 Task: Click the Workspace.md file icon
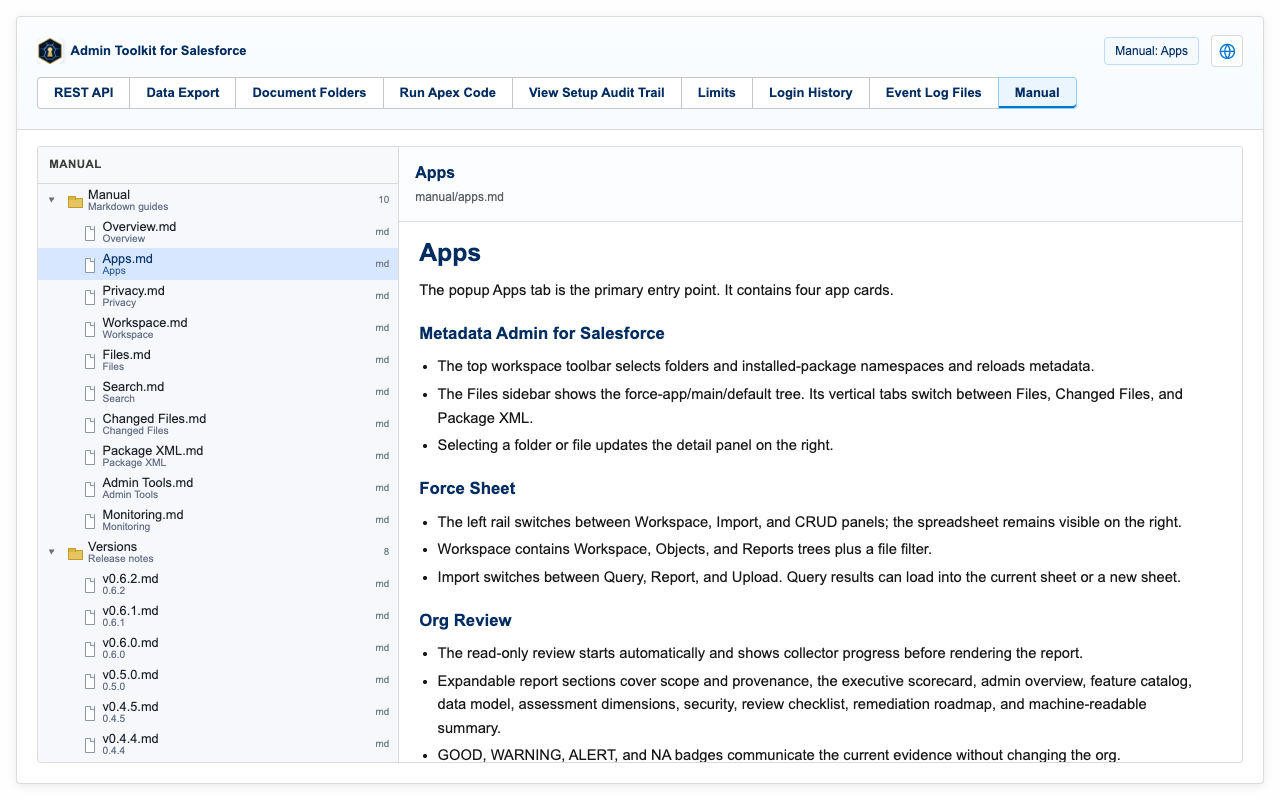90,329
